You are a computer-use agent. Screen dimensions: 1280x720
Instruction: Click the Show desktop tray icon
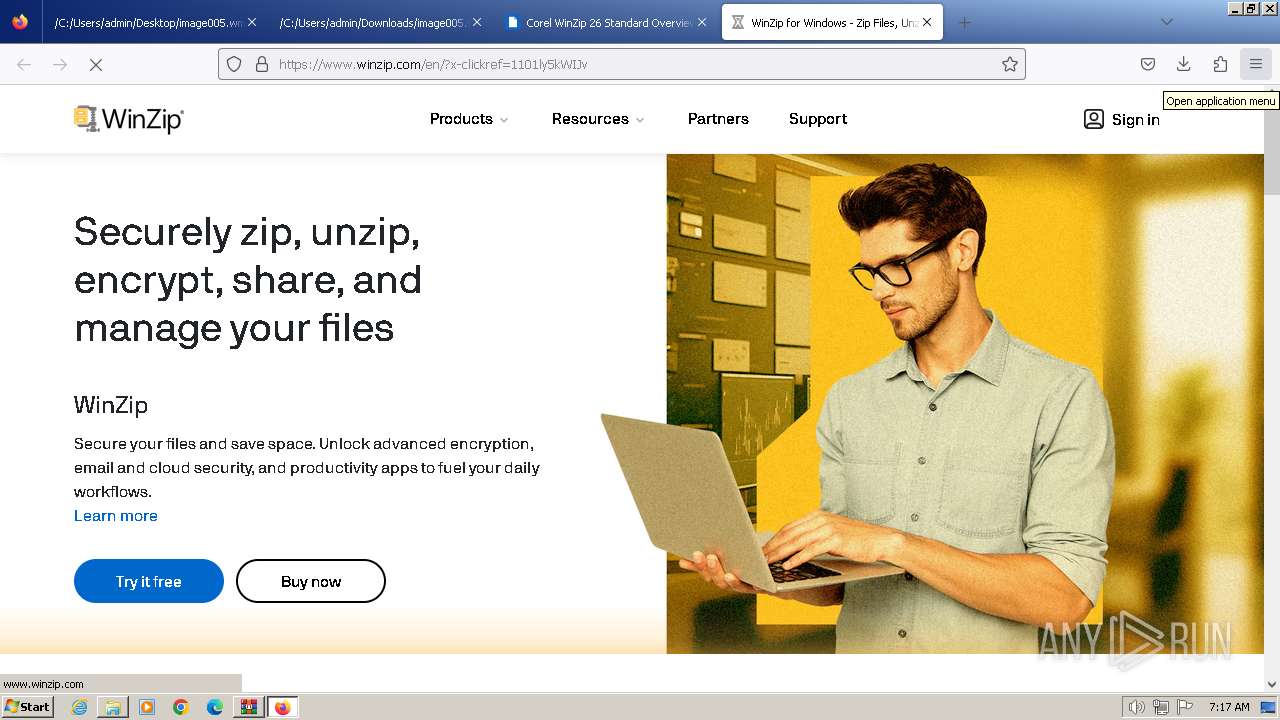click(x=1267, y=707)
